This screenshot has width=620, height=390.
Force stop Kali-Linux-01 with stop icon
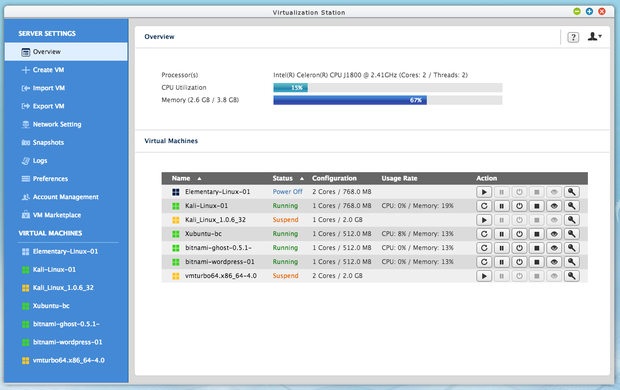(x=537, y=206)
